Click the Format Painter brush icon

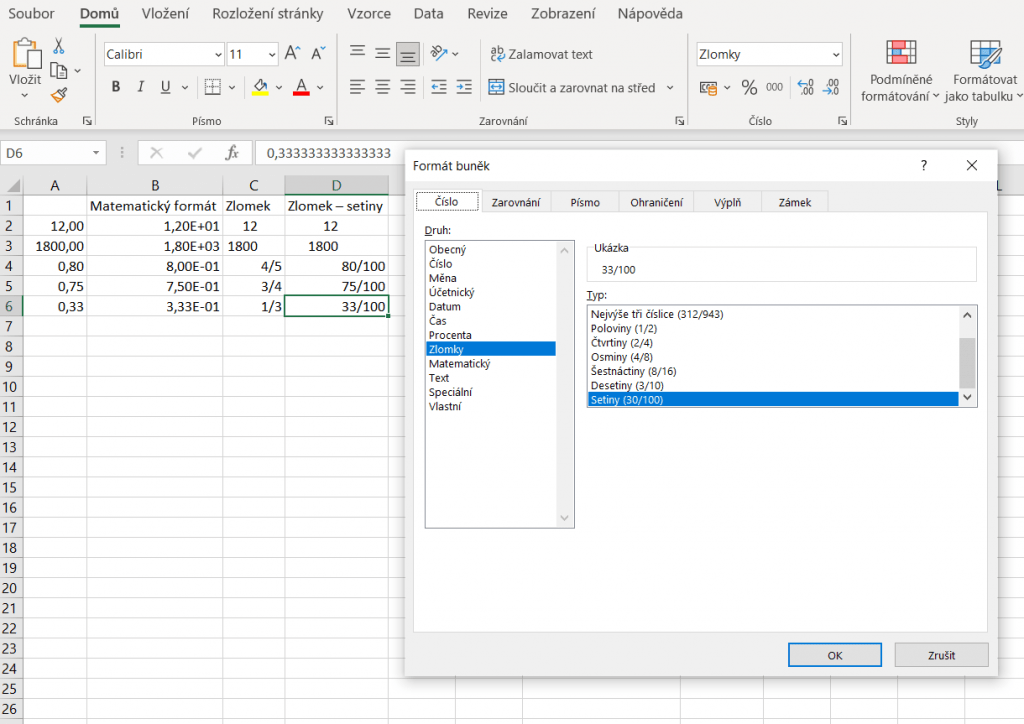pyautogui.click(x=58, y=95)
